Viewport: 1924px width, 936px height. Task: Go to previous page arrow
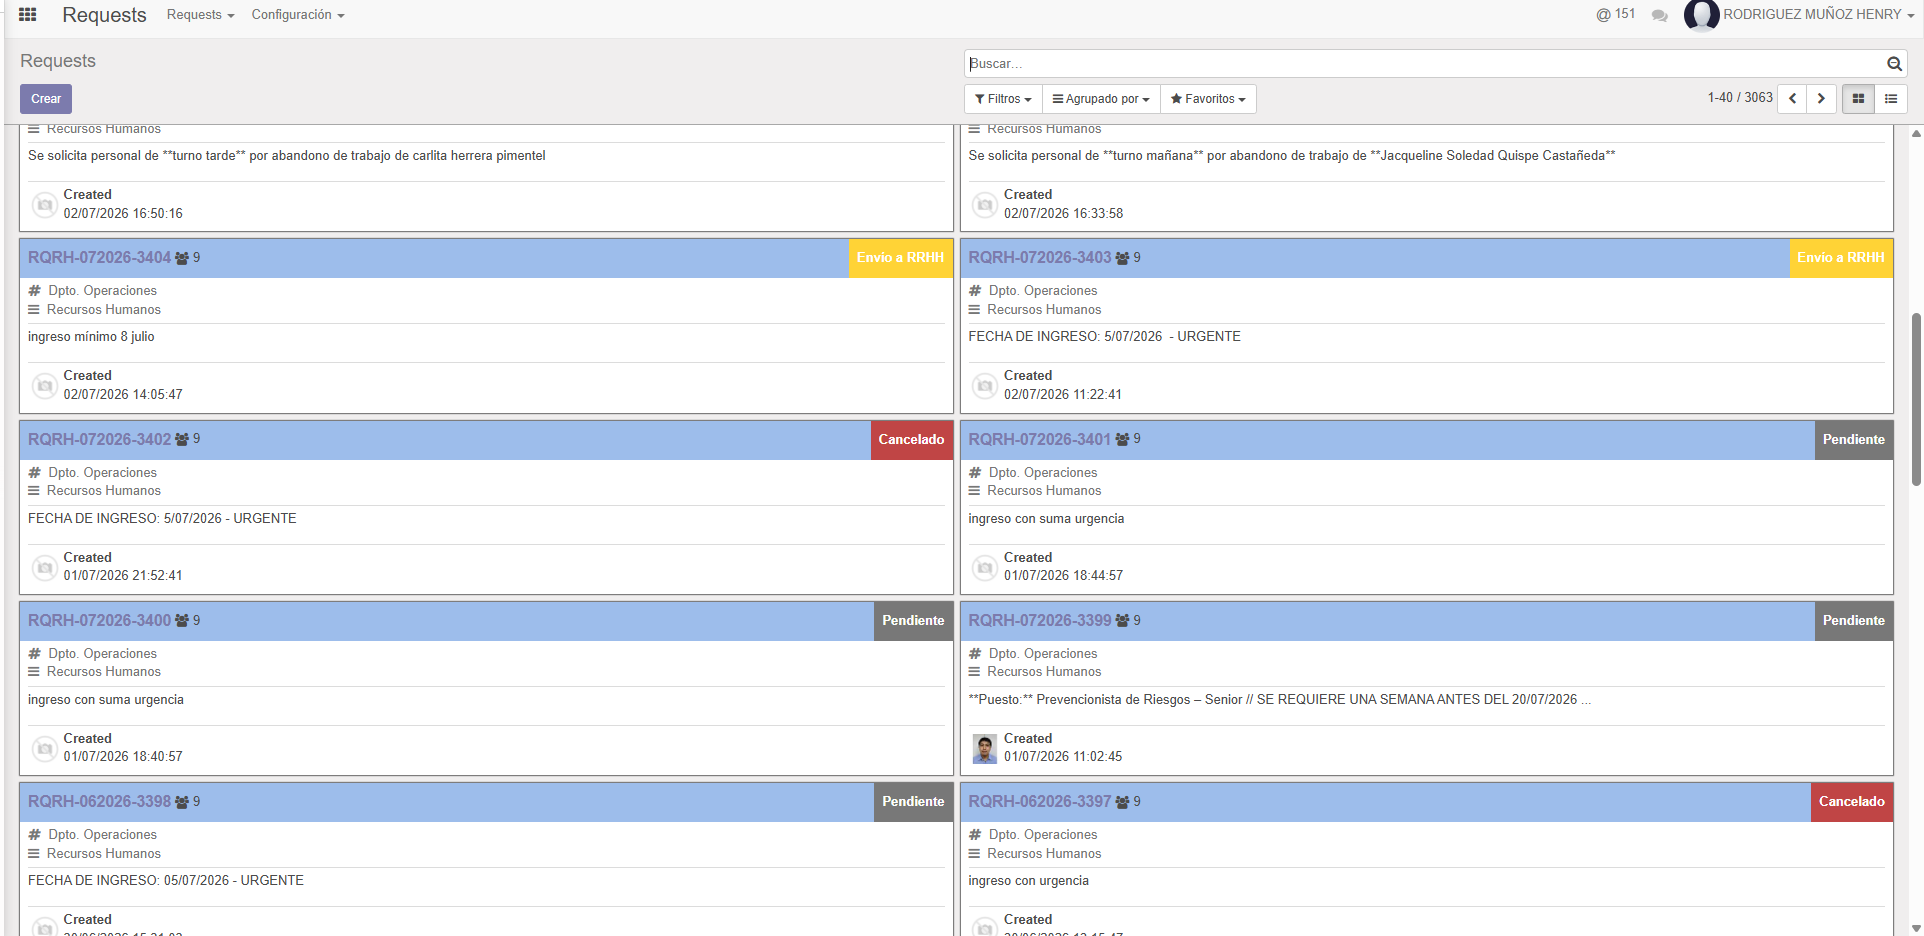(1793, 98)
